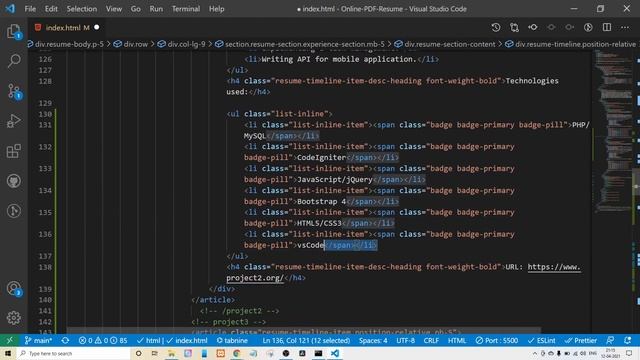The width and height of the screenshot is (640, 360).
Task: Click the https://www.project2.org/ link in code
Action: pos(553,267)
